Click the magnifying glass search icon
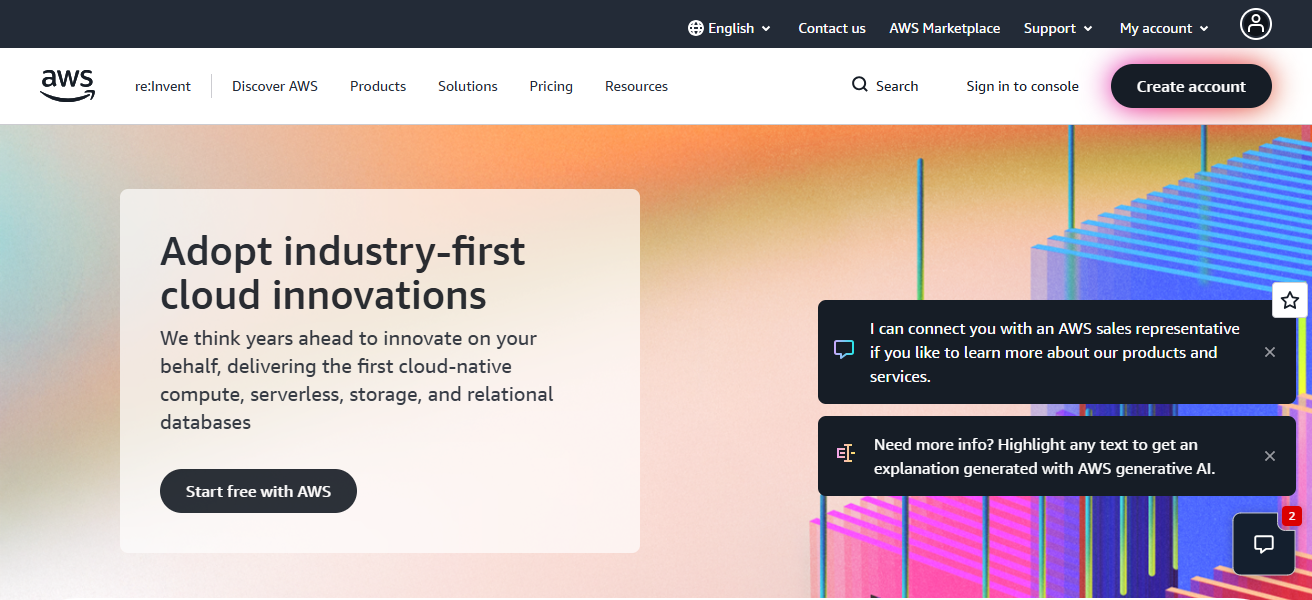The width and height of the screenshot is (1312, 600). pyautogui.click(x=860, y=85)
